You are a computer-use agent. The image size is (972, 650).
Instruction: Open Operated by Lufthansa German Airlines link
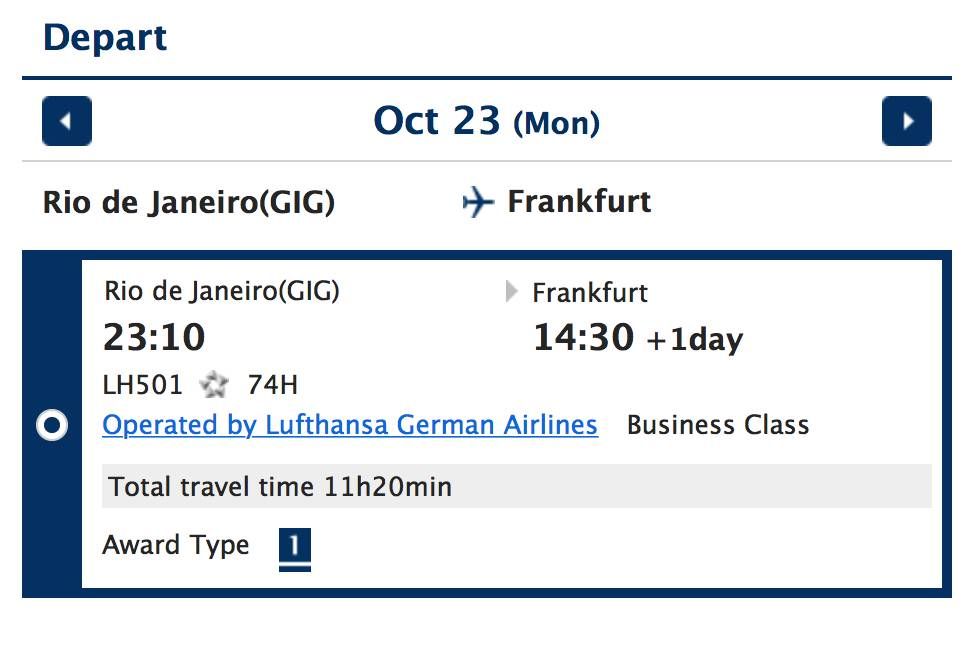[350, 425]
